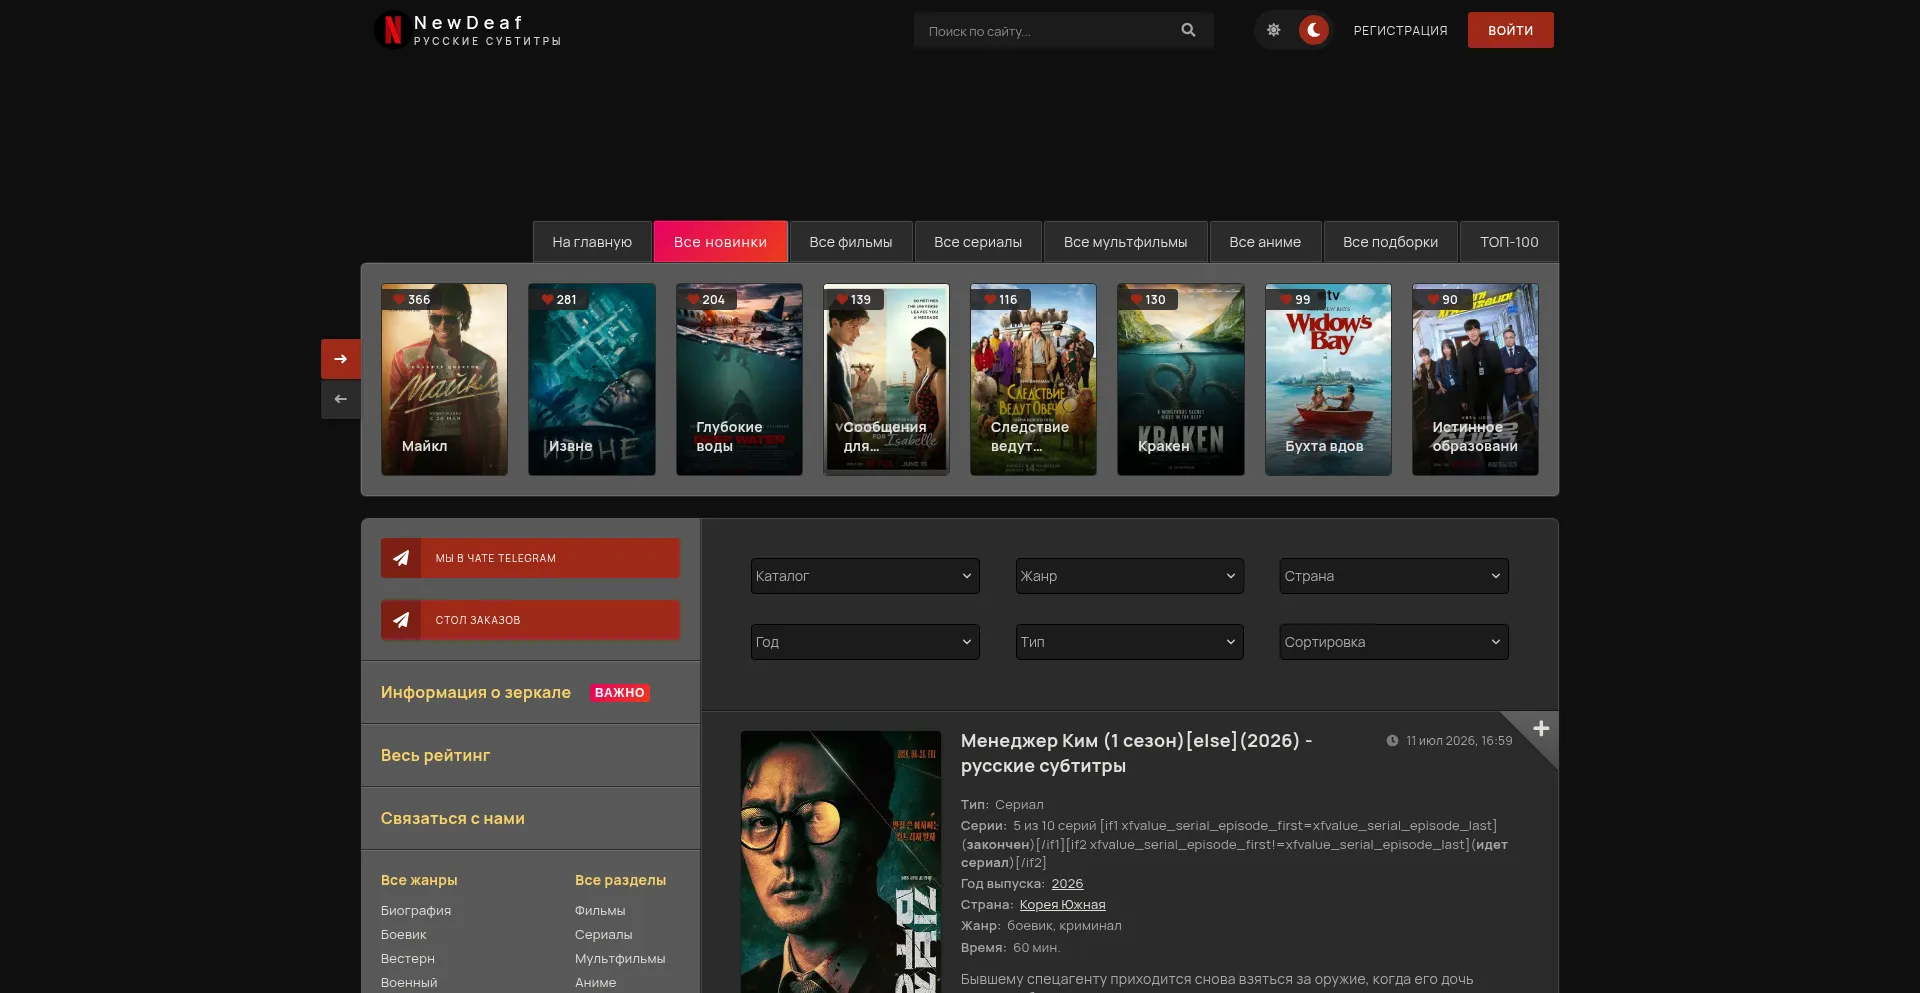Open Аниме section link
This screenshot has height=993, width=1920.
tap(595, 982)
